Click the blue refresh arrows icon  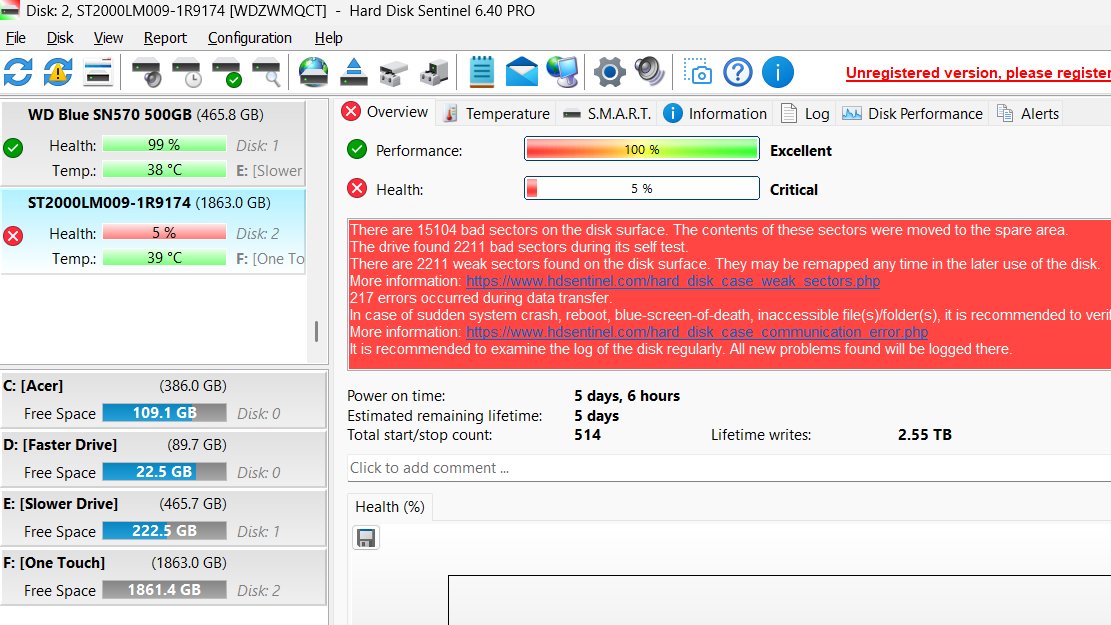coord(18,72)
